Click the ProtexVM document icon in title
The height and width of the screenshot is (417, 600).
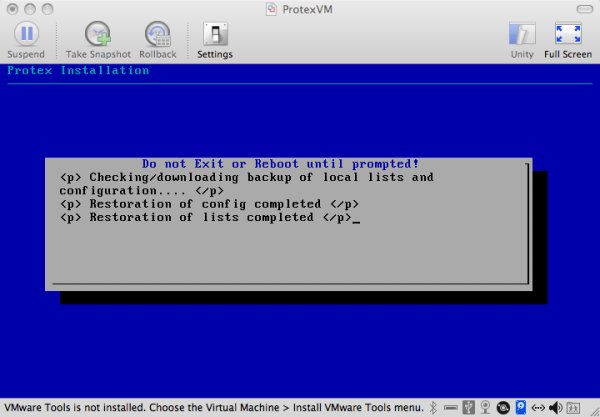271,9
